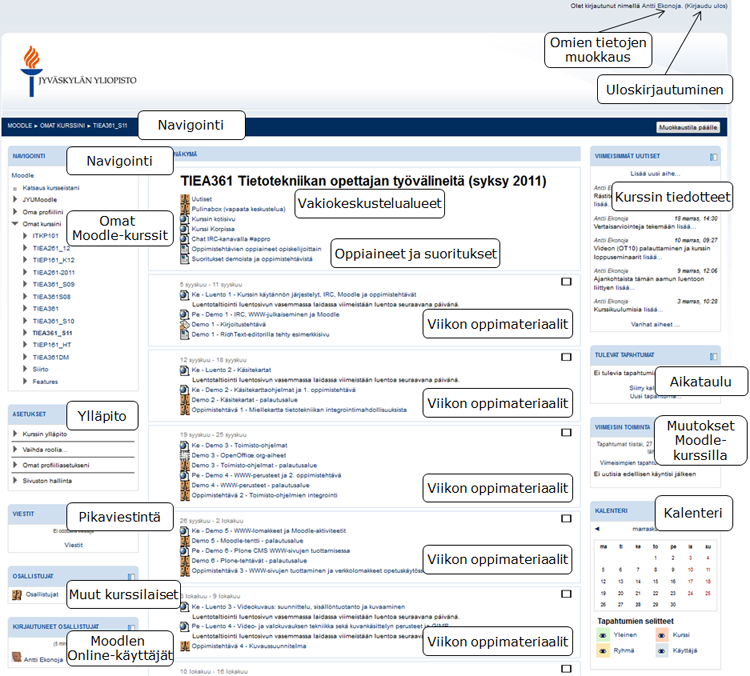Expand the Vaihda roolia... arrow

point(15,449)
